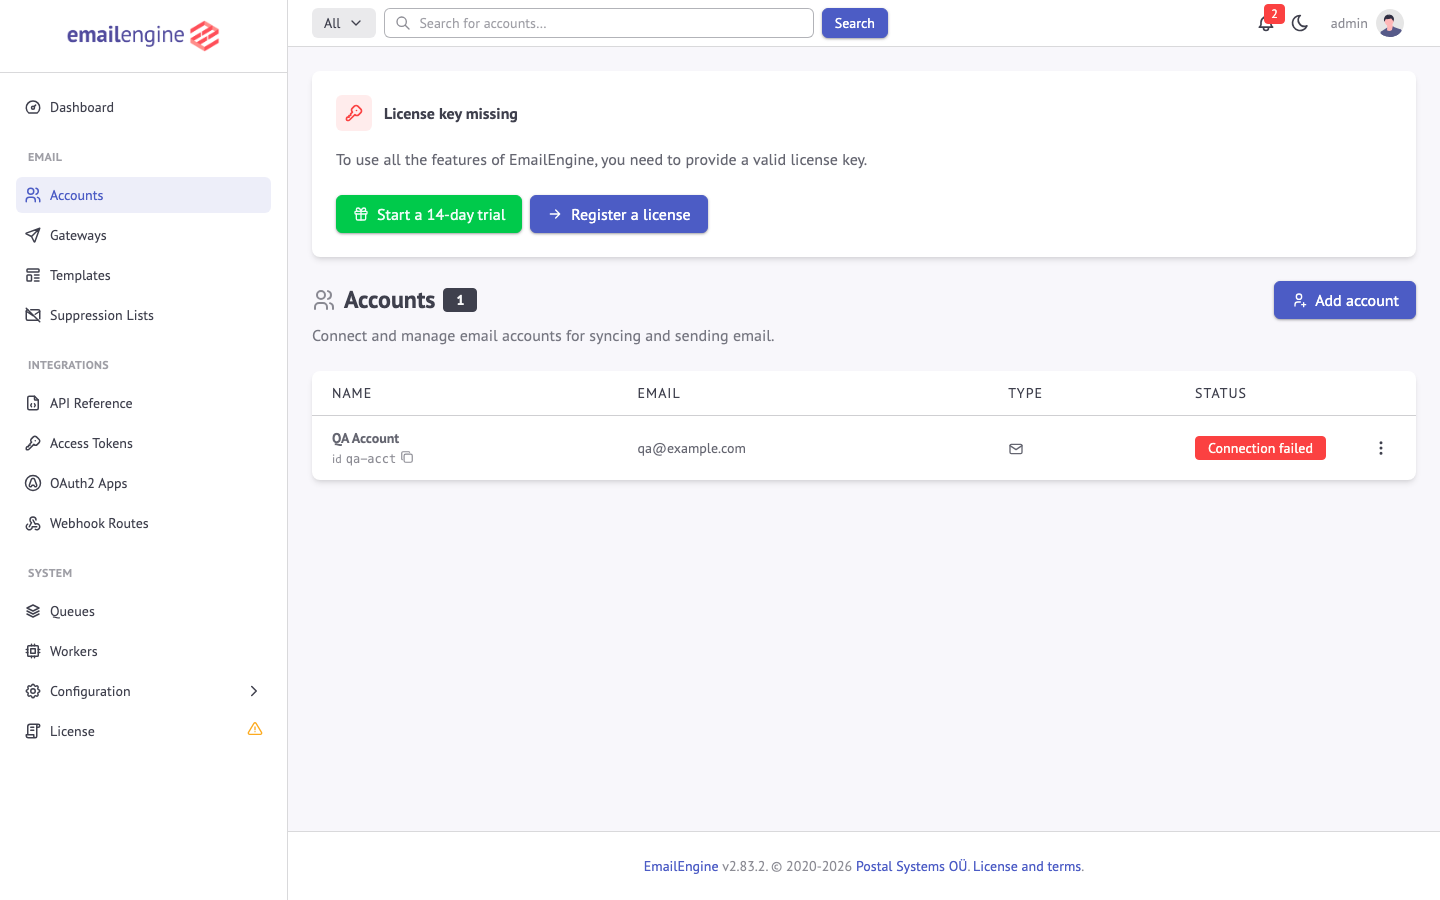Click the accounts count badge
This screenshot has height=900, width=1440.
(x=460, y=300)
